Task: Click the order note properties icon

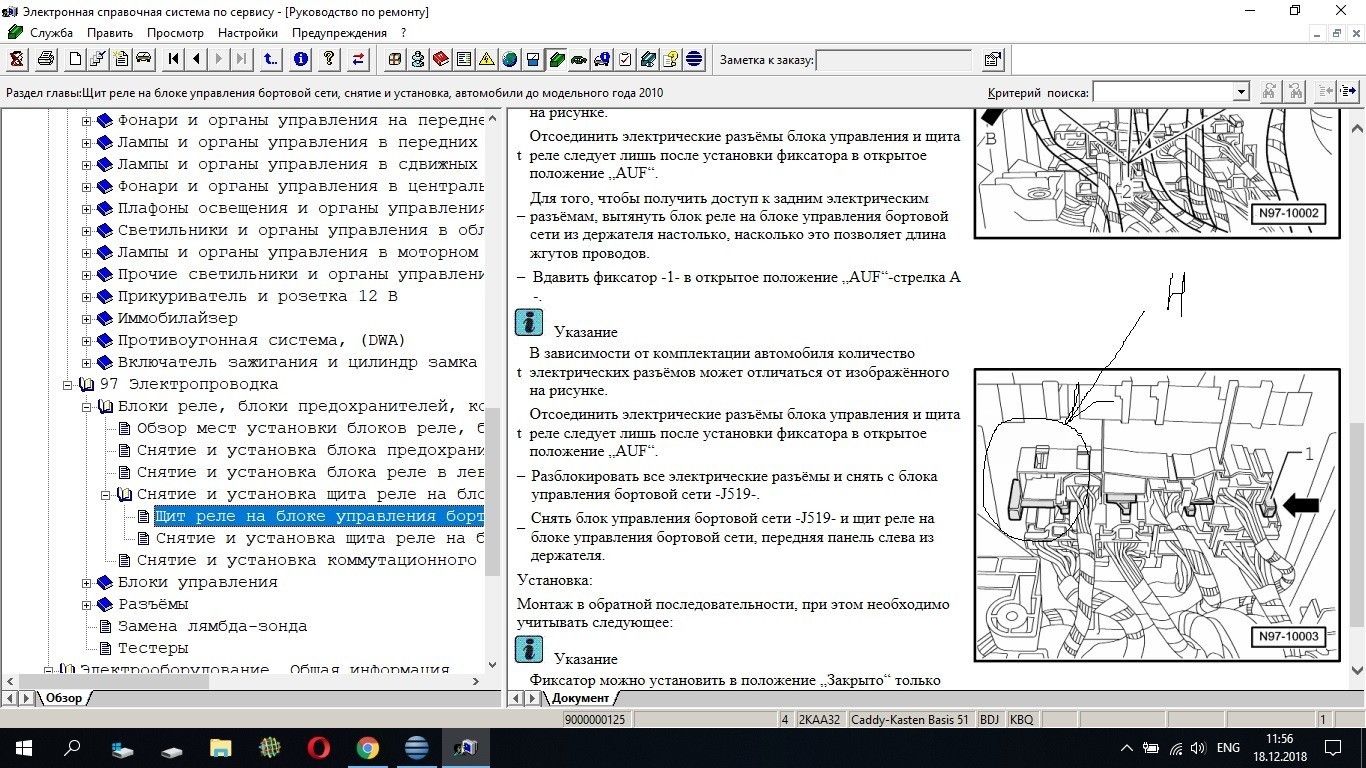Action: pos(992,59)
